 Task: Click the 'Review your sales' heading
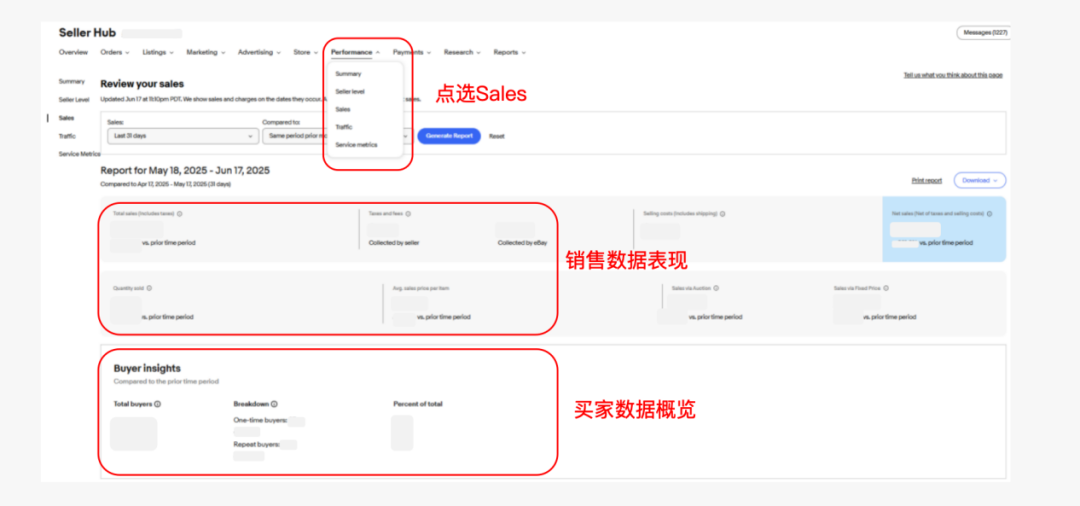(142, 84)
